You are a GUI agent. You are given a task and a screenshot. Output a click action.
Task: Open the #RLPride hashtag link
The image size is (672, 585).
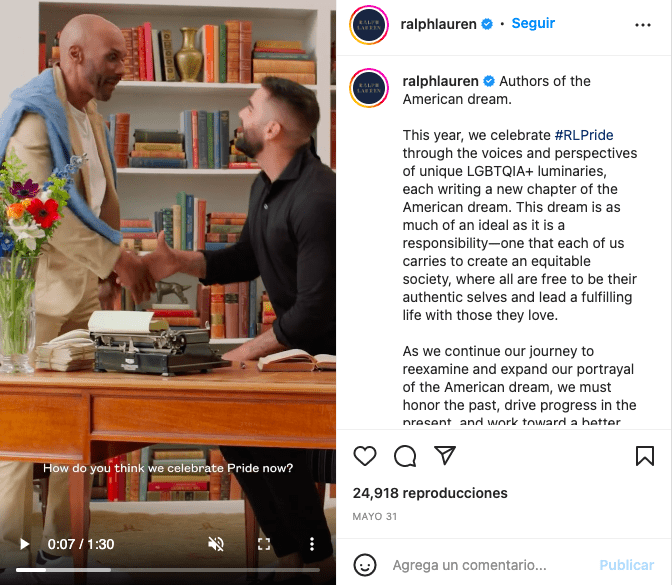point(584,135)
